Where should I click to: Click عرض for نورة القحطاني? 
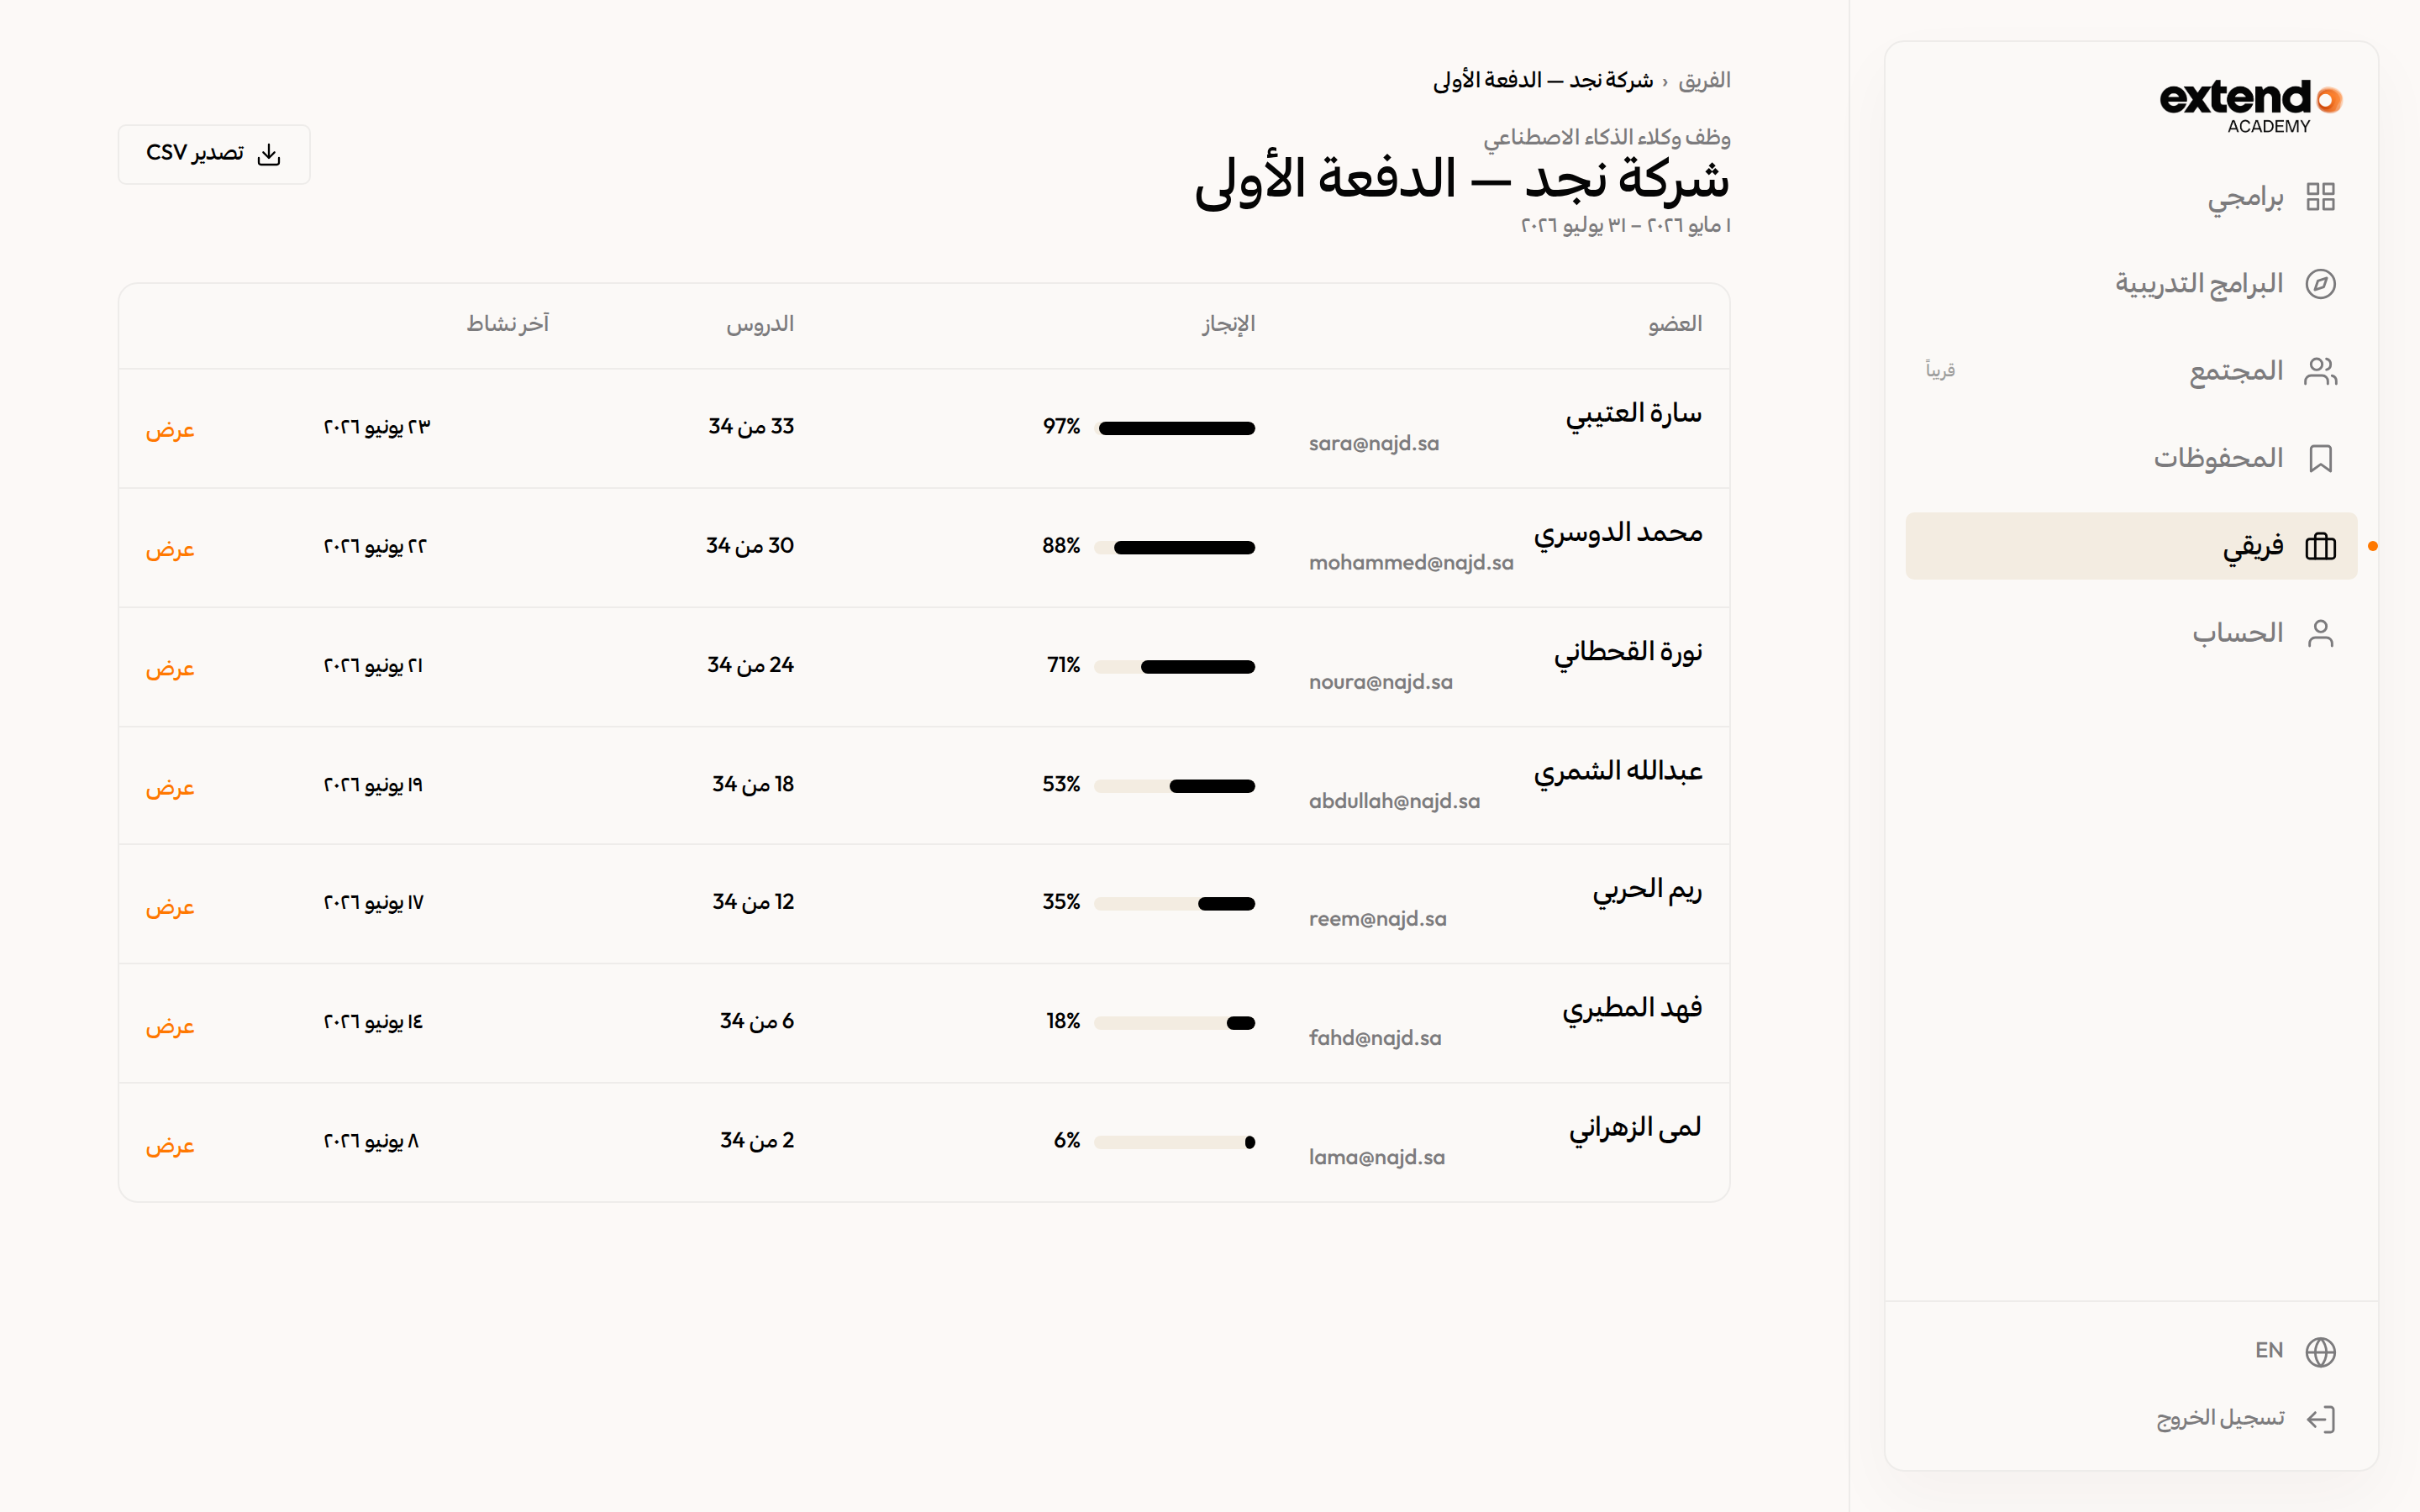pyautogui.click(x=170, y=667)
